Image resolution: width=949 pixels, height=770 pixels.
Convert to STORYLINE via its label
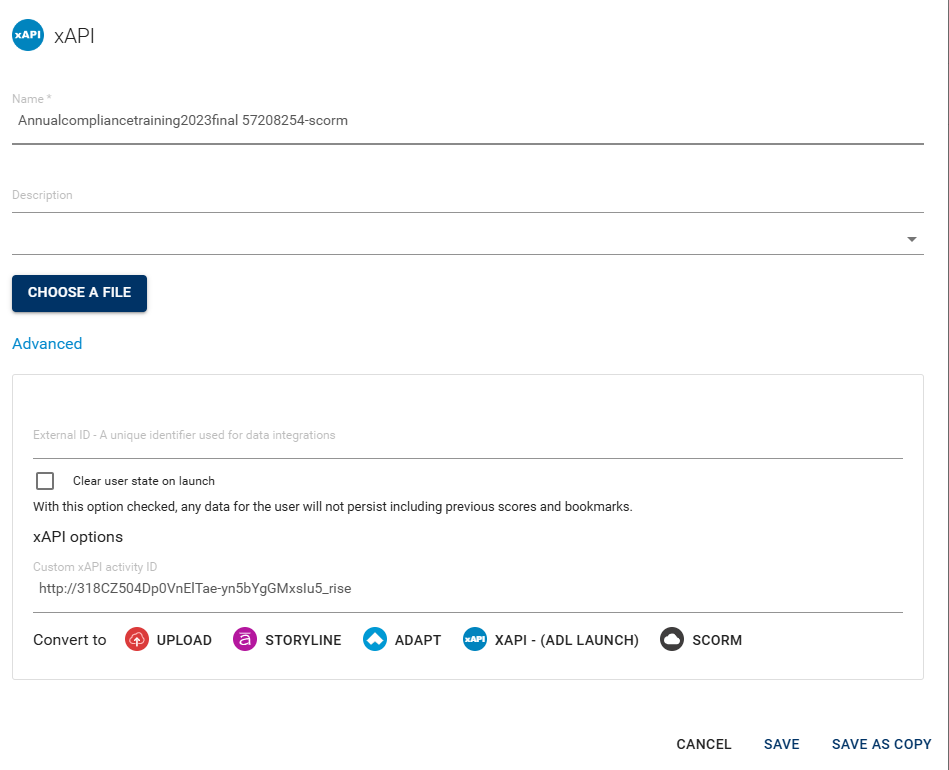coord(303,640)
